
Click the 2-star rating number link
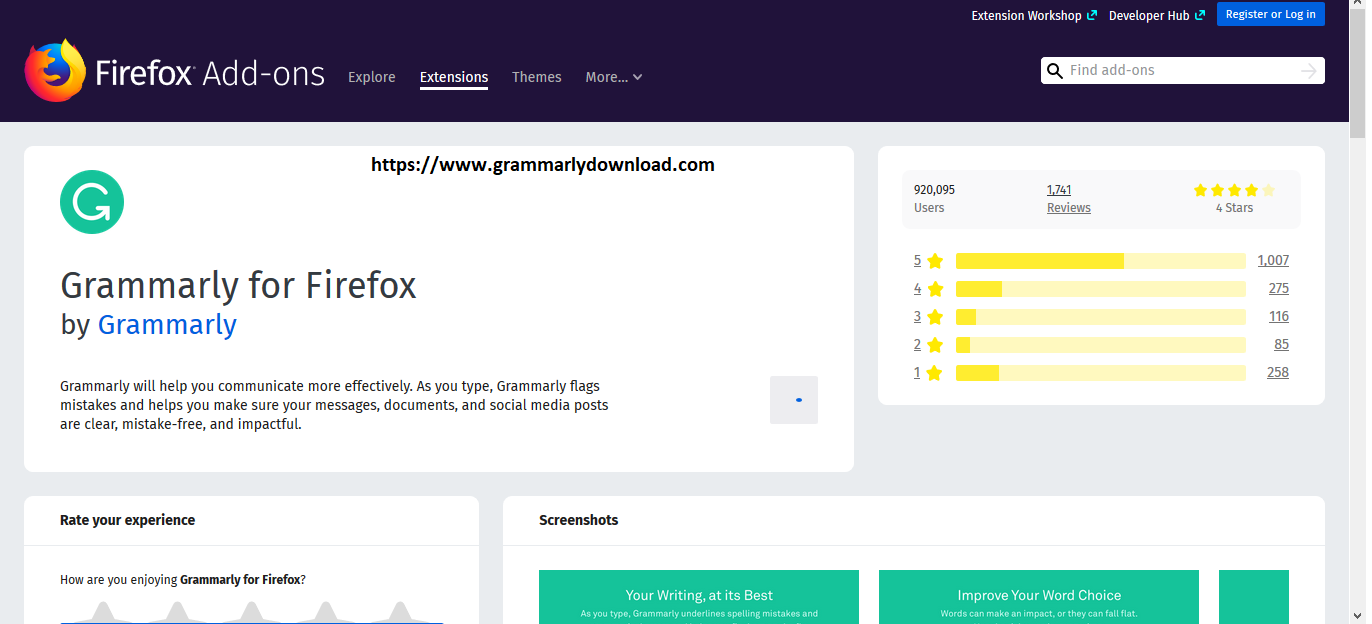[x=917, y=345]
